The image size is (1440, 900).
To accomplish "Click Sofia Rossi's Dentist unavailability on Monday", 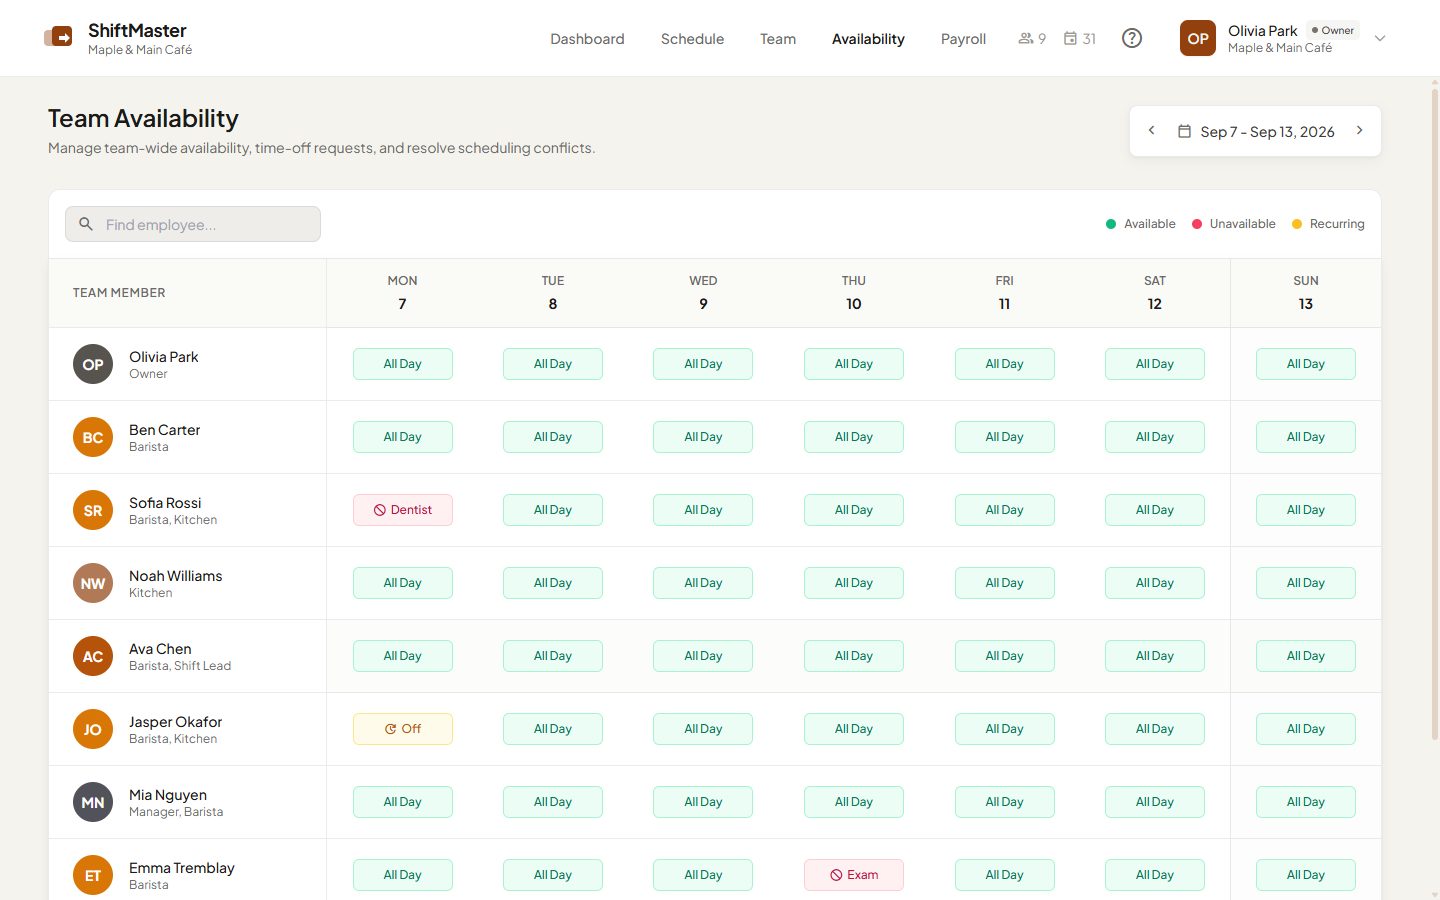I will point(403,510).
